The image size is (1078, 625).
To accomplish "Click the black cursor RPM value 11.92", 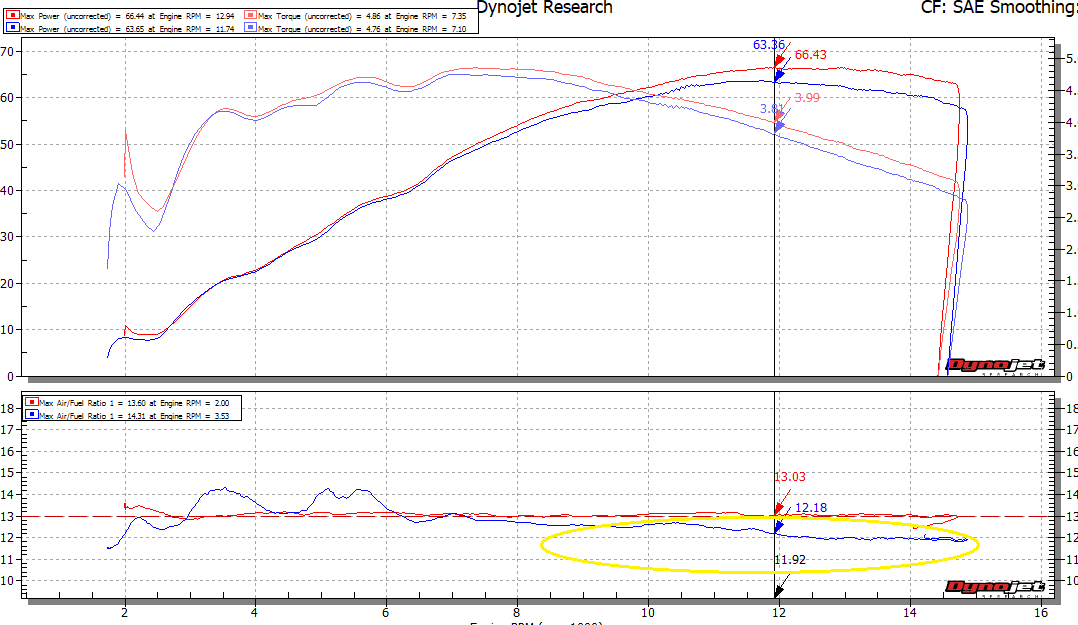I will (790, 560).
